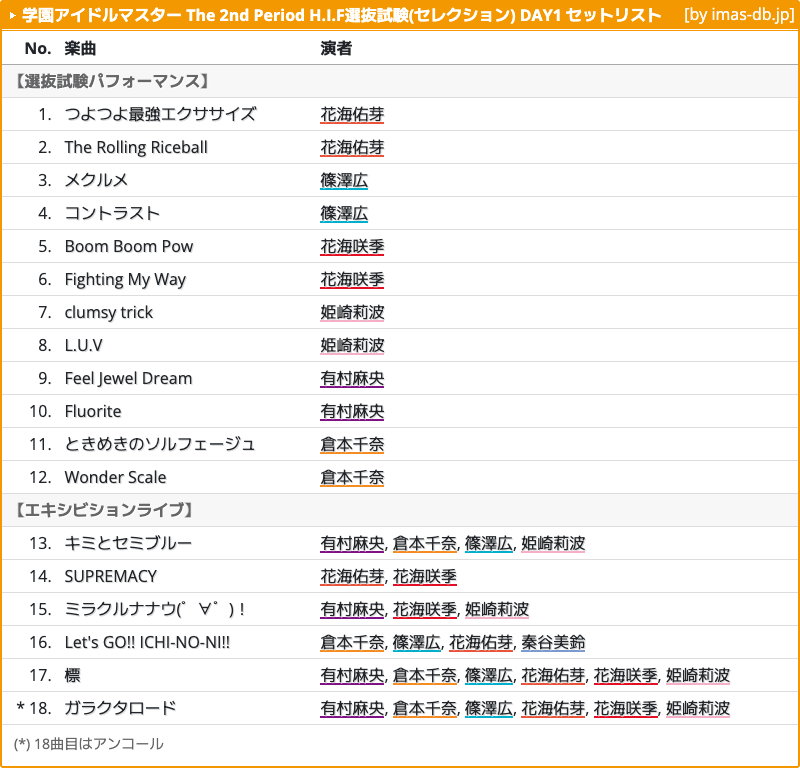
Task: Click the ガラクタロード song title
Action: pyautogui.click(x=120, y=708)
